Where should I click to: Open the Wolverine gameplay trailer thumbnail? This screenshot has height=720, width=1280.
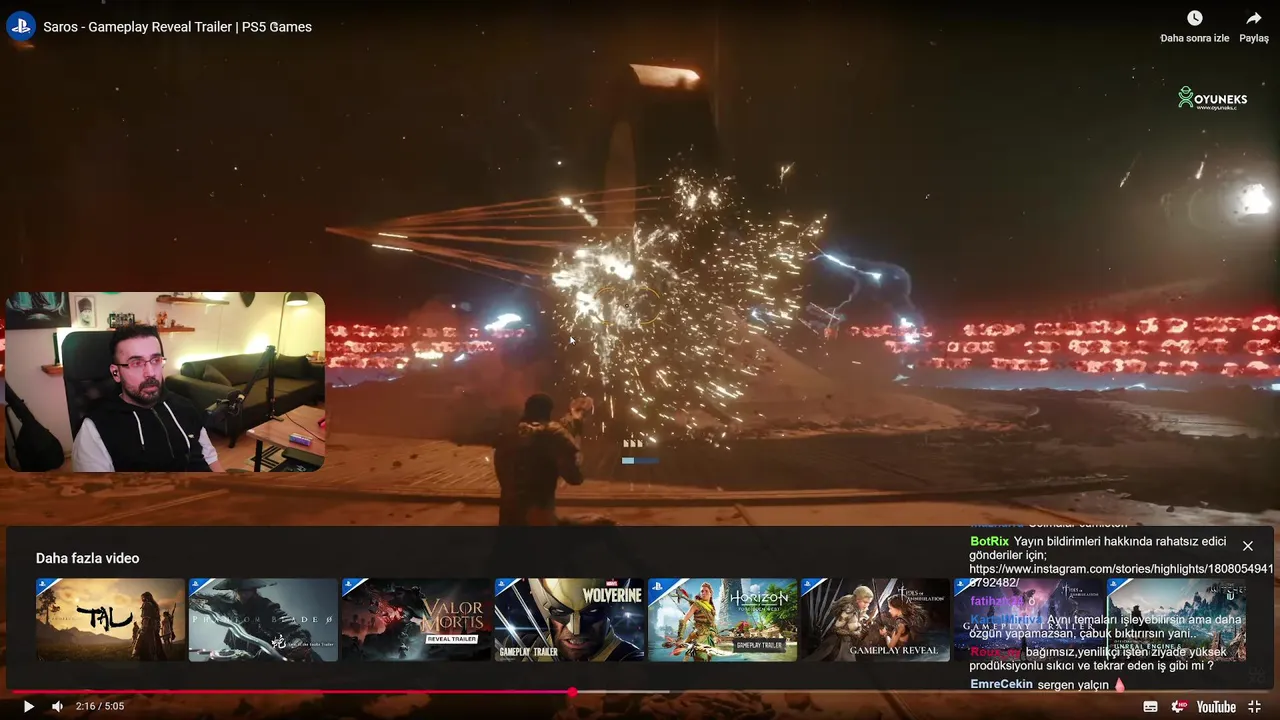[569, 619]
